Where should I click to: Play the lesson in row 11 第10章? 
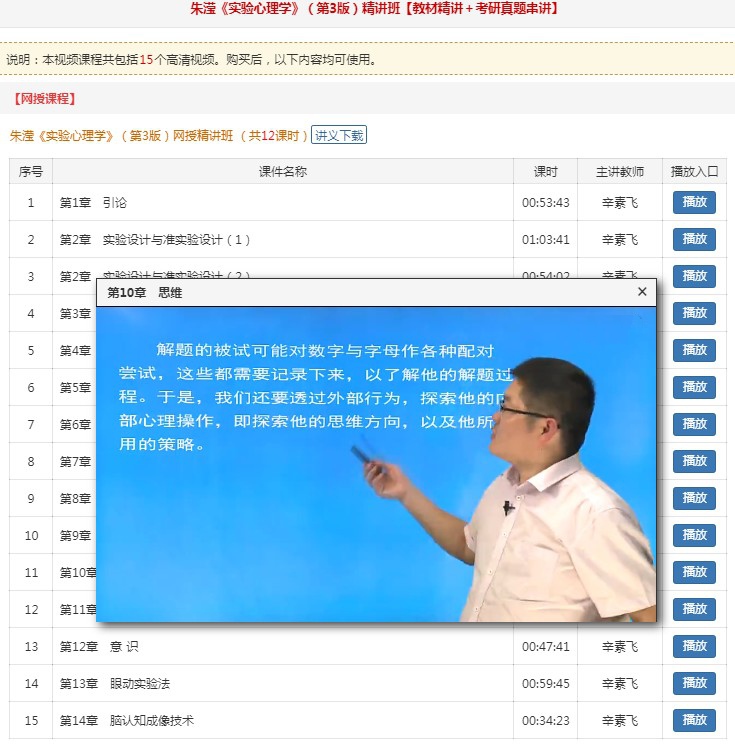click(x=694, y=572)
